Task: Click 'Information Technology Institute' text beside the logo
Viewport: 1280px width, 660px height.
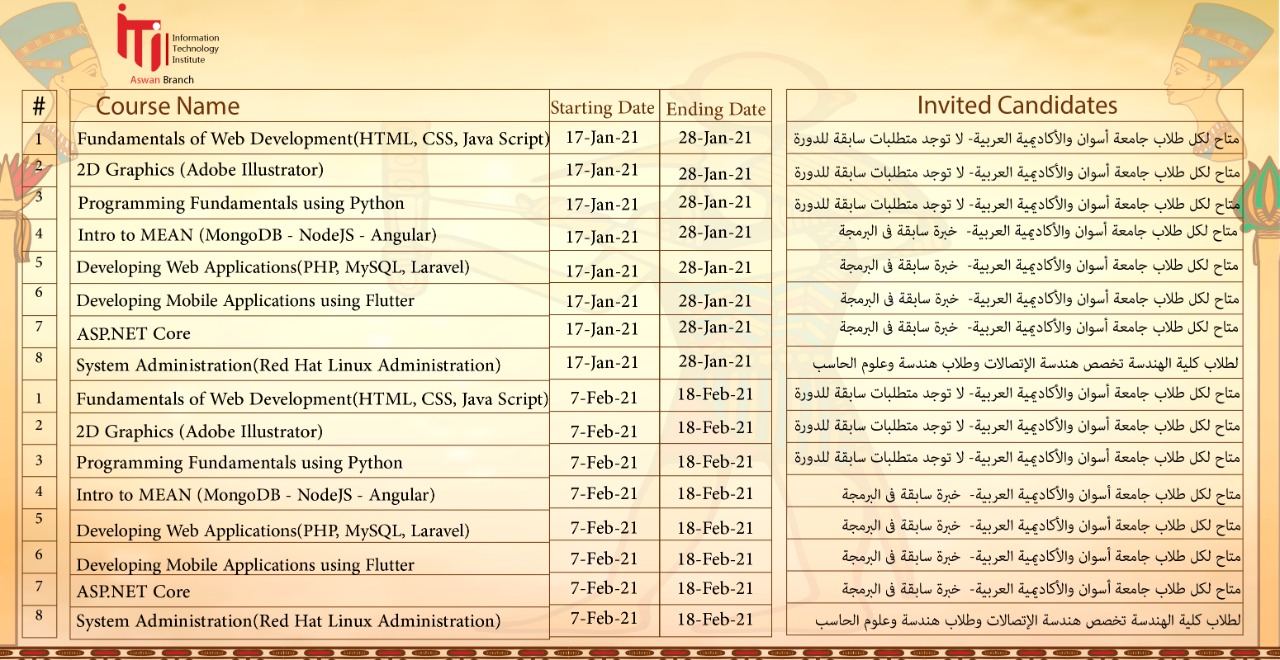Action: pyautogui.click(x=194, y=48)
